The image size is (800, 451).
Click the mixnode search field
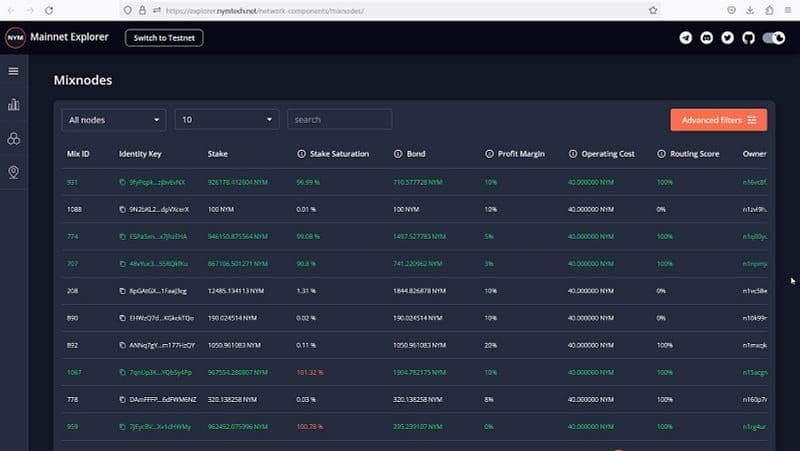coord(339,120)
